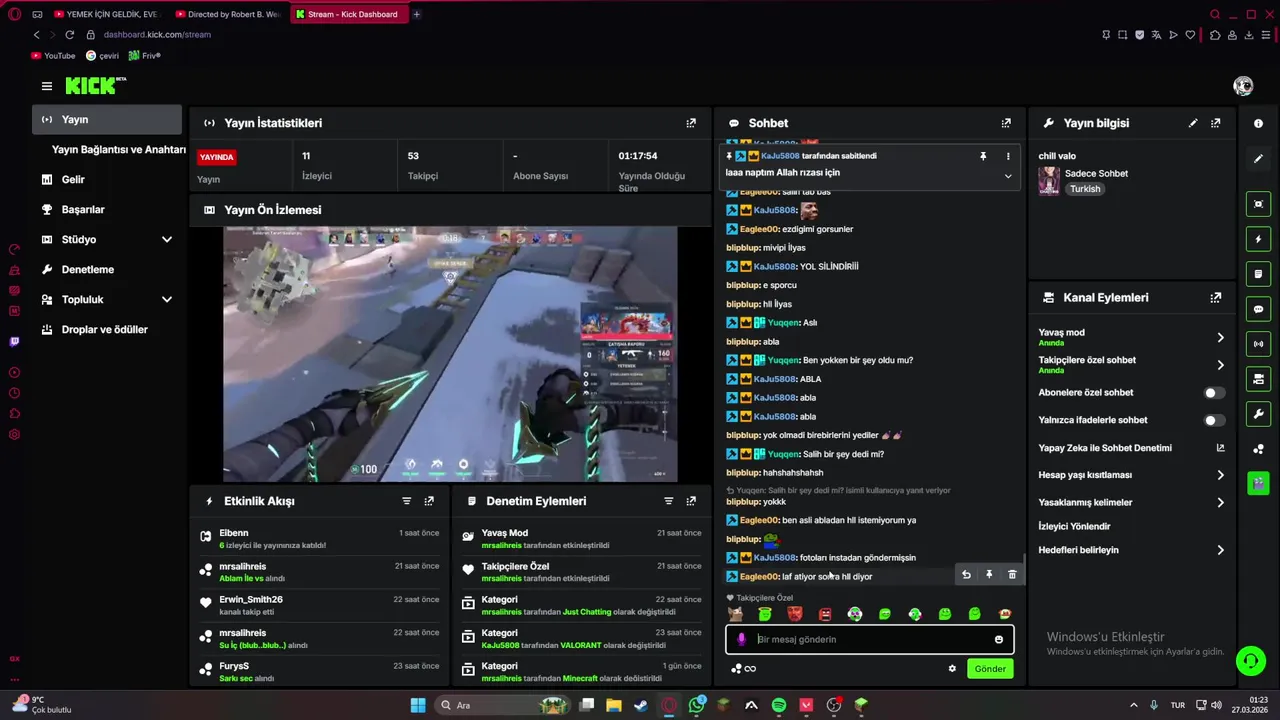Open Yapay Zeka ile Sohbet Denetimi

point(1131,448)
